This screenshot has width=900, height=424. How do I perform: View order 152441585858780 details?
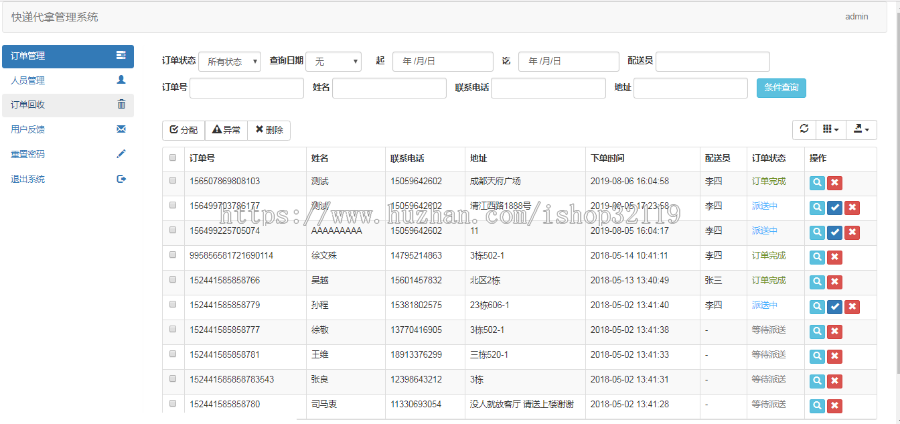[817, 406]
